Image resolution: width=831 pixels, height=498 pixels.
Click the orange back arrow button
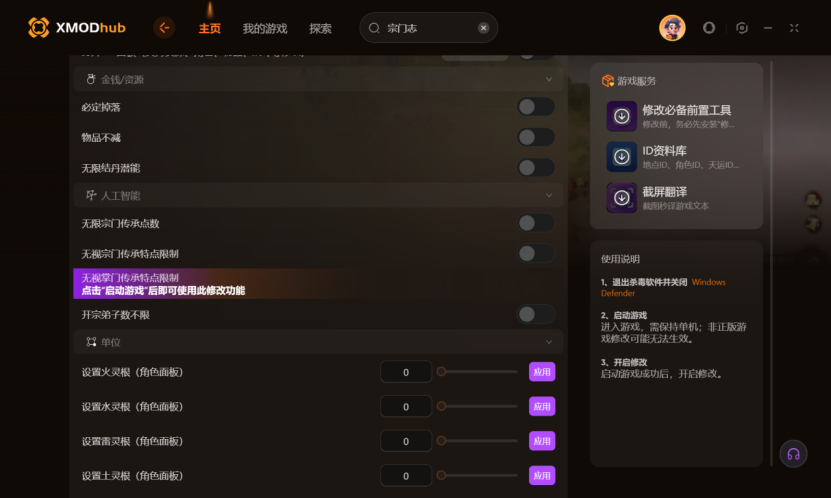click(x=164, y=28)
